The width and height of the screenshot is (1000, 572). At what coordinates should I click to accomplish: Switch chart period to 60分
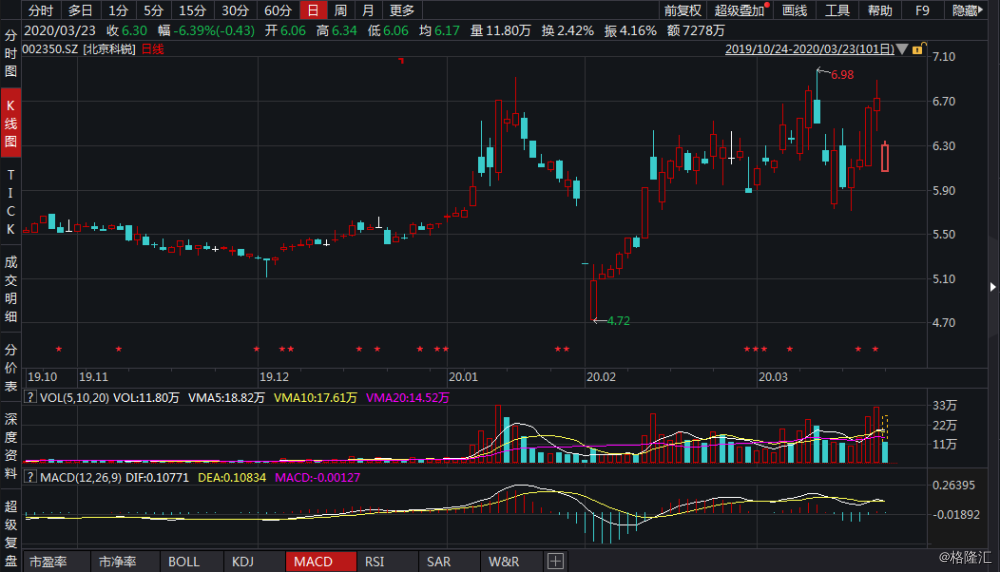278,11
